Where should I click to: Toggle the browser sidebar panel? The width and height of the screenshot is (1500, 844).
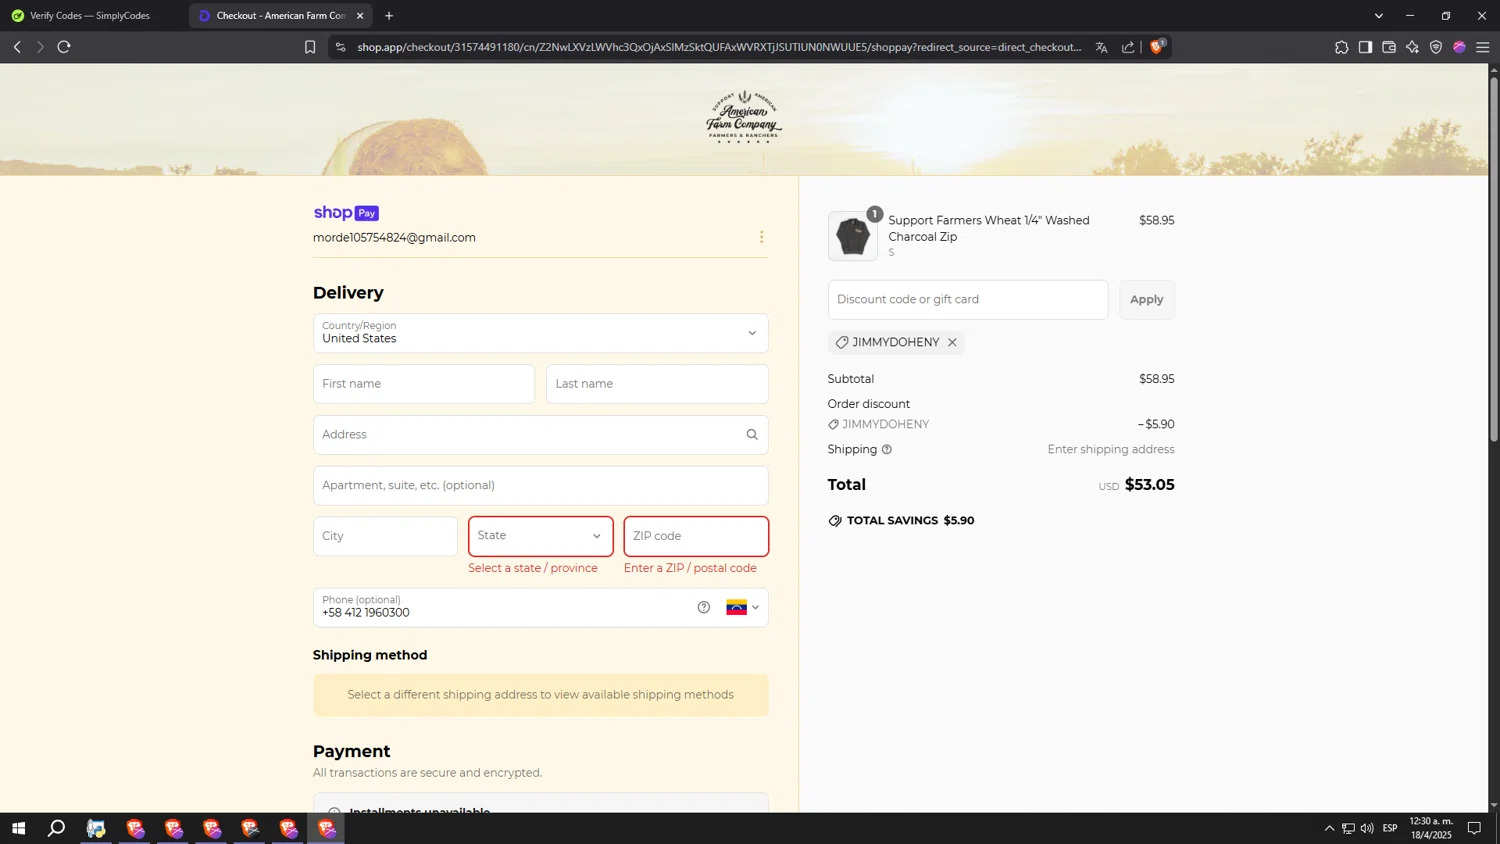(x=1365, y=47)
